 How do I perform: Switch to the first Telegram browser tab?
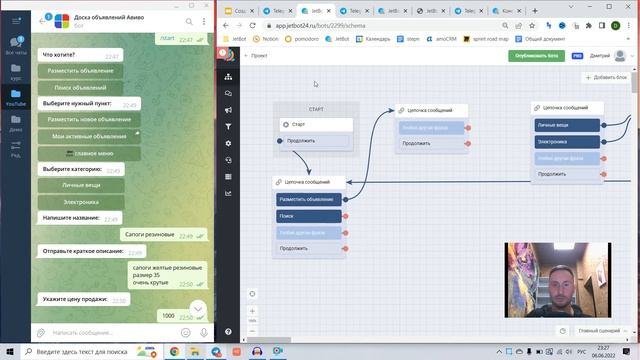(278, 11)
